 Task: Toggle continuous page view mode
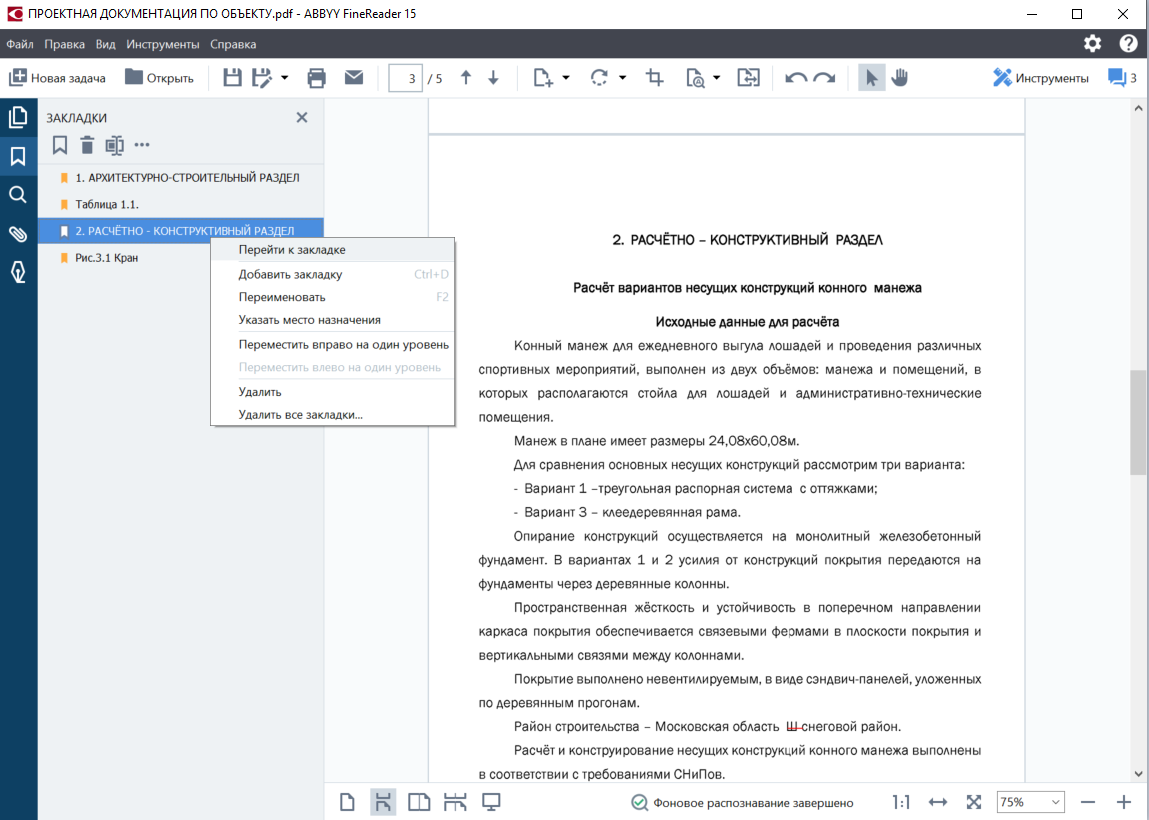pyautogui.click(x=383, y=802)
